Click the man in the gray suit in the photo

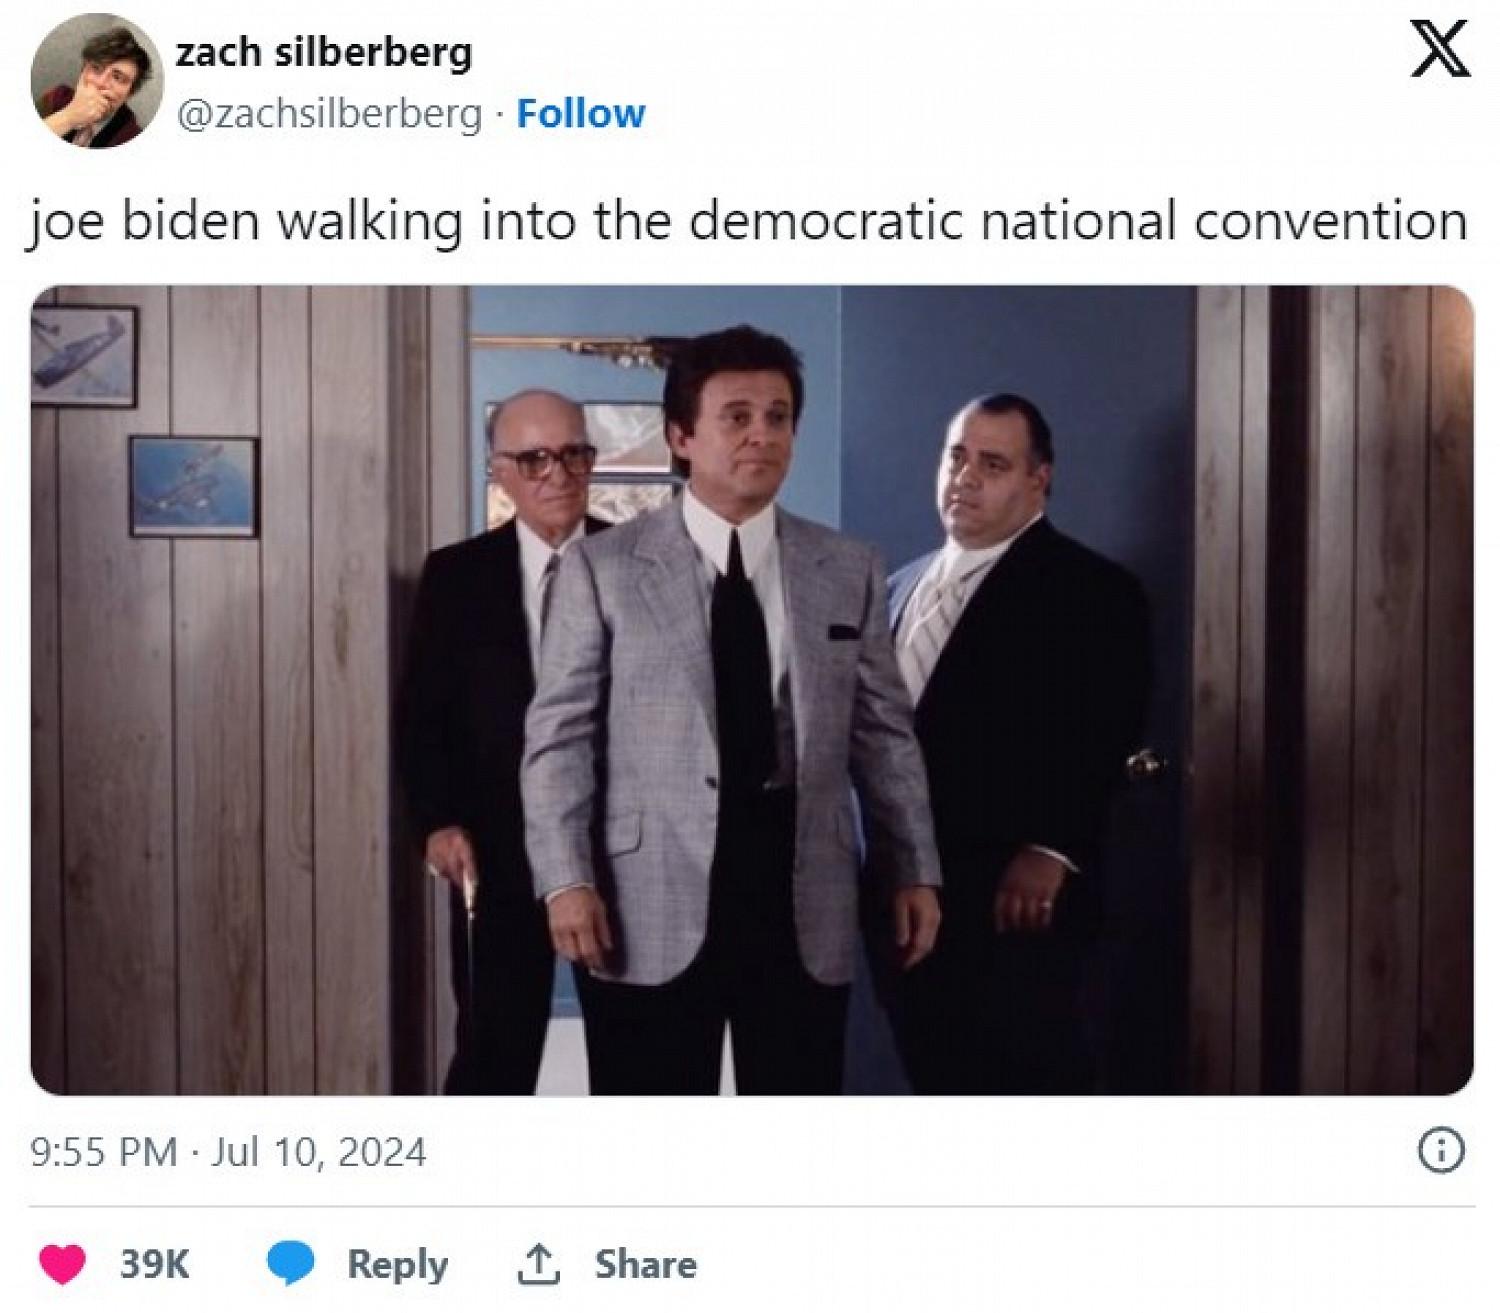(730, 700)
